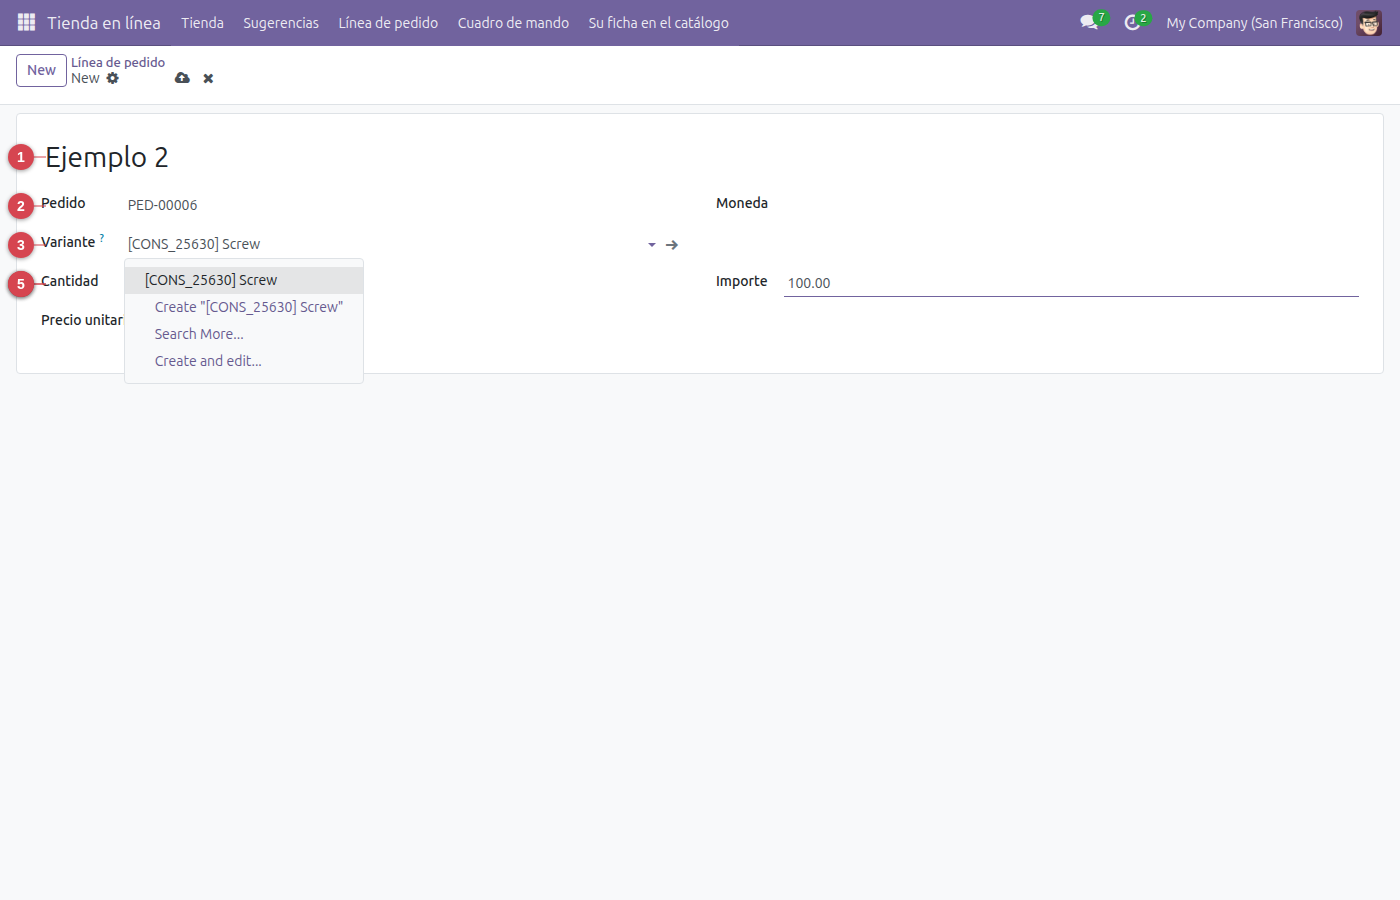1400x900 pixels.
Task: Open the apps grid menu
Action: 26,22
